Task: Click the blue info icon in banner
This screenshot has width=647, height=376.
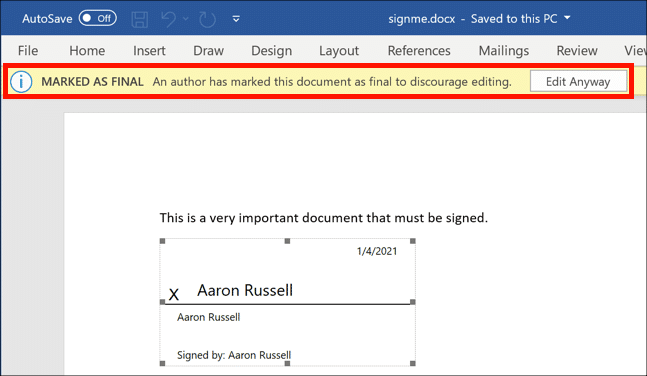Action: click(21, 81)
